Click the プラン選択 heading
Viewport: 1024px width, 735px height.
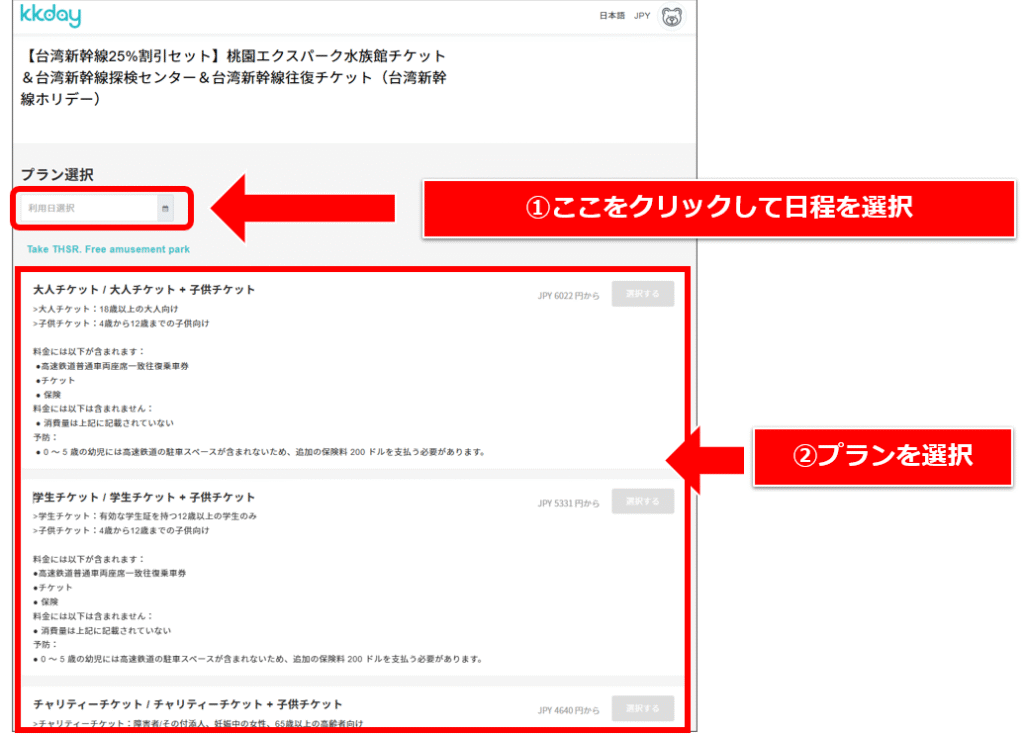pos(57,174)
